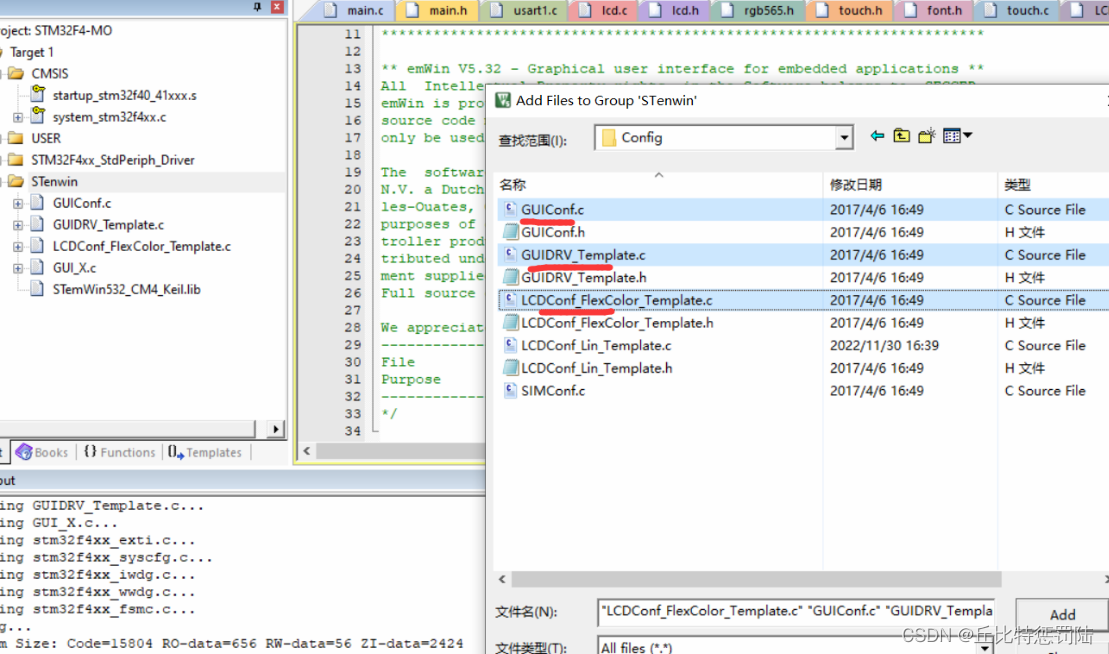This screenshot has width=1109, height=654.
Task: Close the Project panel with the red X
Action: pos(277,6)
